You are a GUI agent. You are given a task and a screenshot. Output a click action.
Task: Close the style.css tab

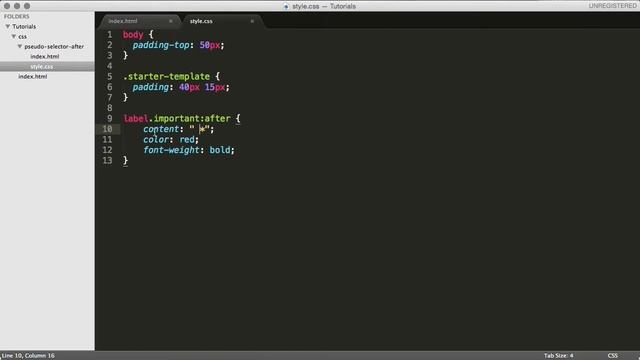pos(252,21)
